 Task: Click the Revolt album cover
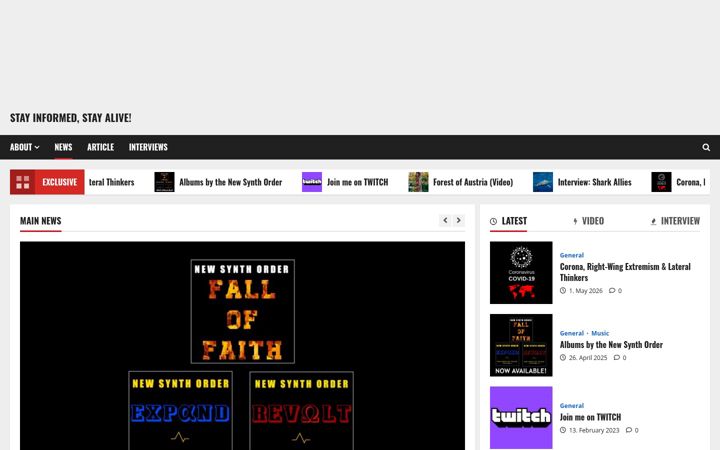[302, 411]
